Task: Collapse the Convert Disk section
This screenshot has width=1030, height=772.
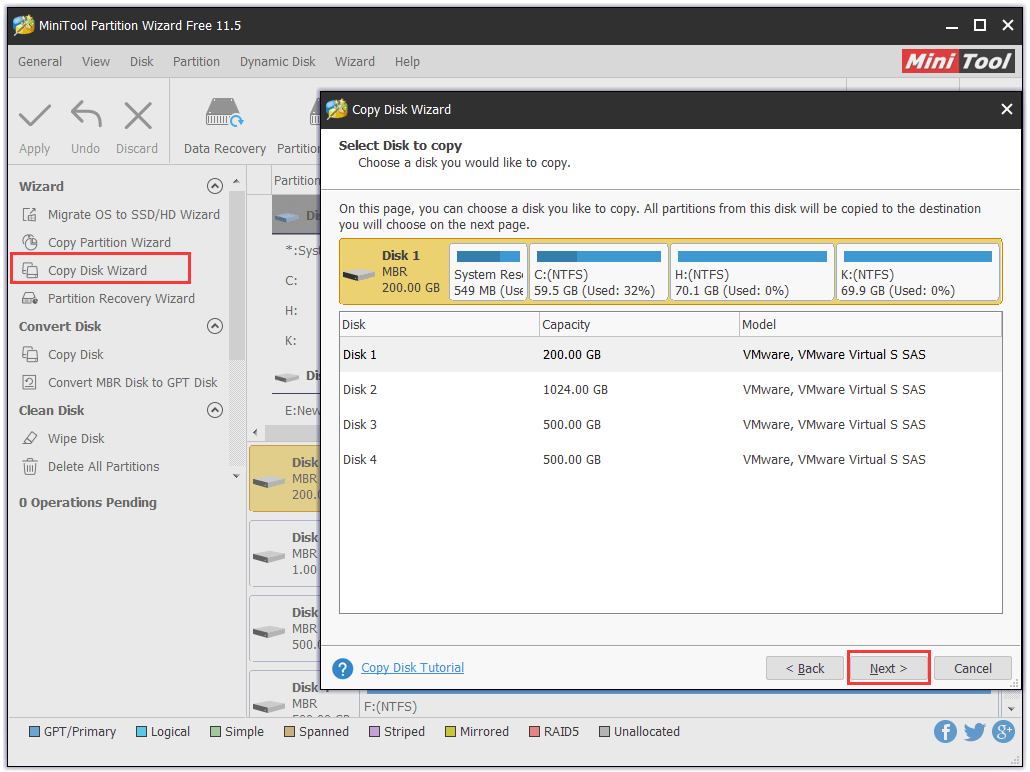Action: tap(215, 327)
